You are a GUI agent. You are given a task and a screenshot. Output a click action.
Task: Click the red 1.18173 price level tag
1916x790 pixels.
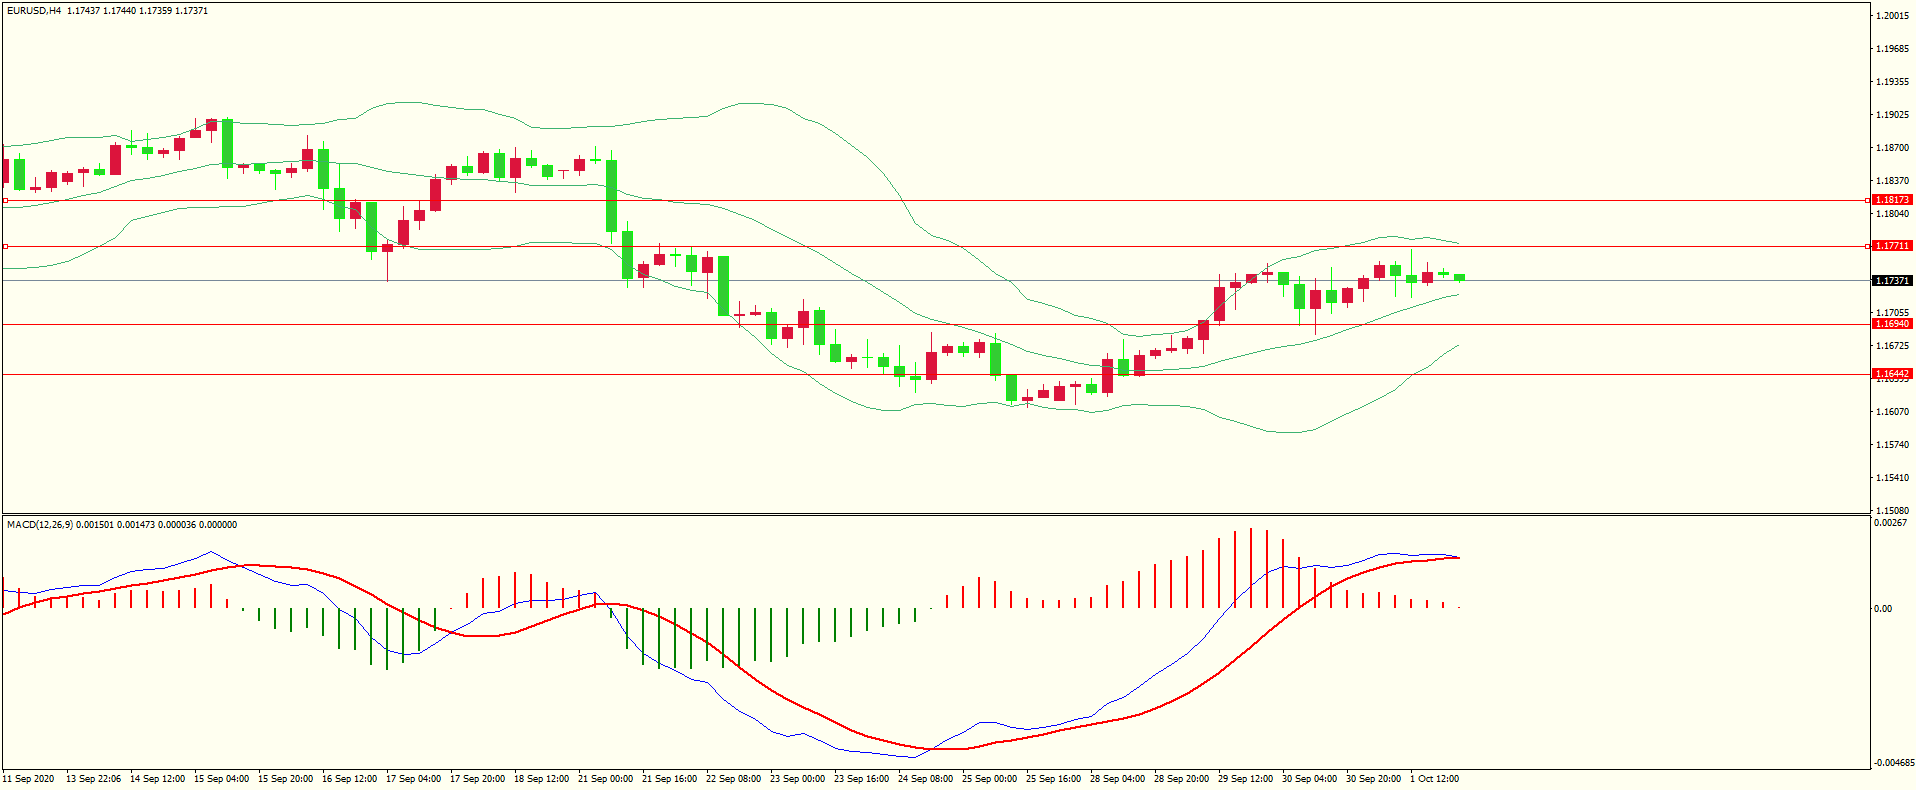pyautogui.click(x=1892, y=200)
